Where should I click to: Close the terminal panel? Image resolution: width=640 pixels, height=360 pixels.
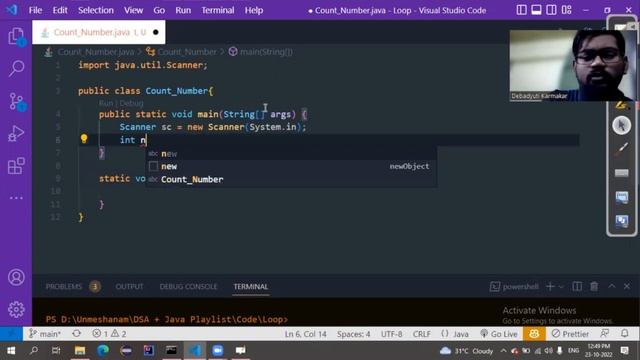(x=627, y=287)
